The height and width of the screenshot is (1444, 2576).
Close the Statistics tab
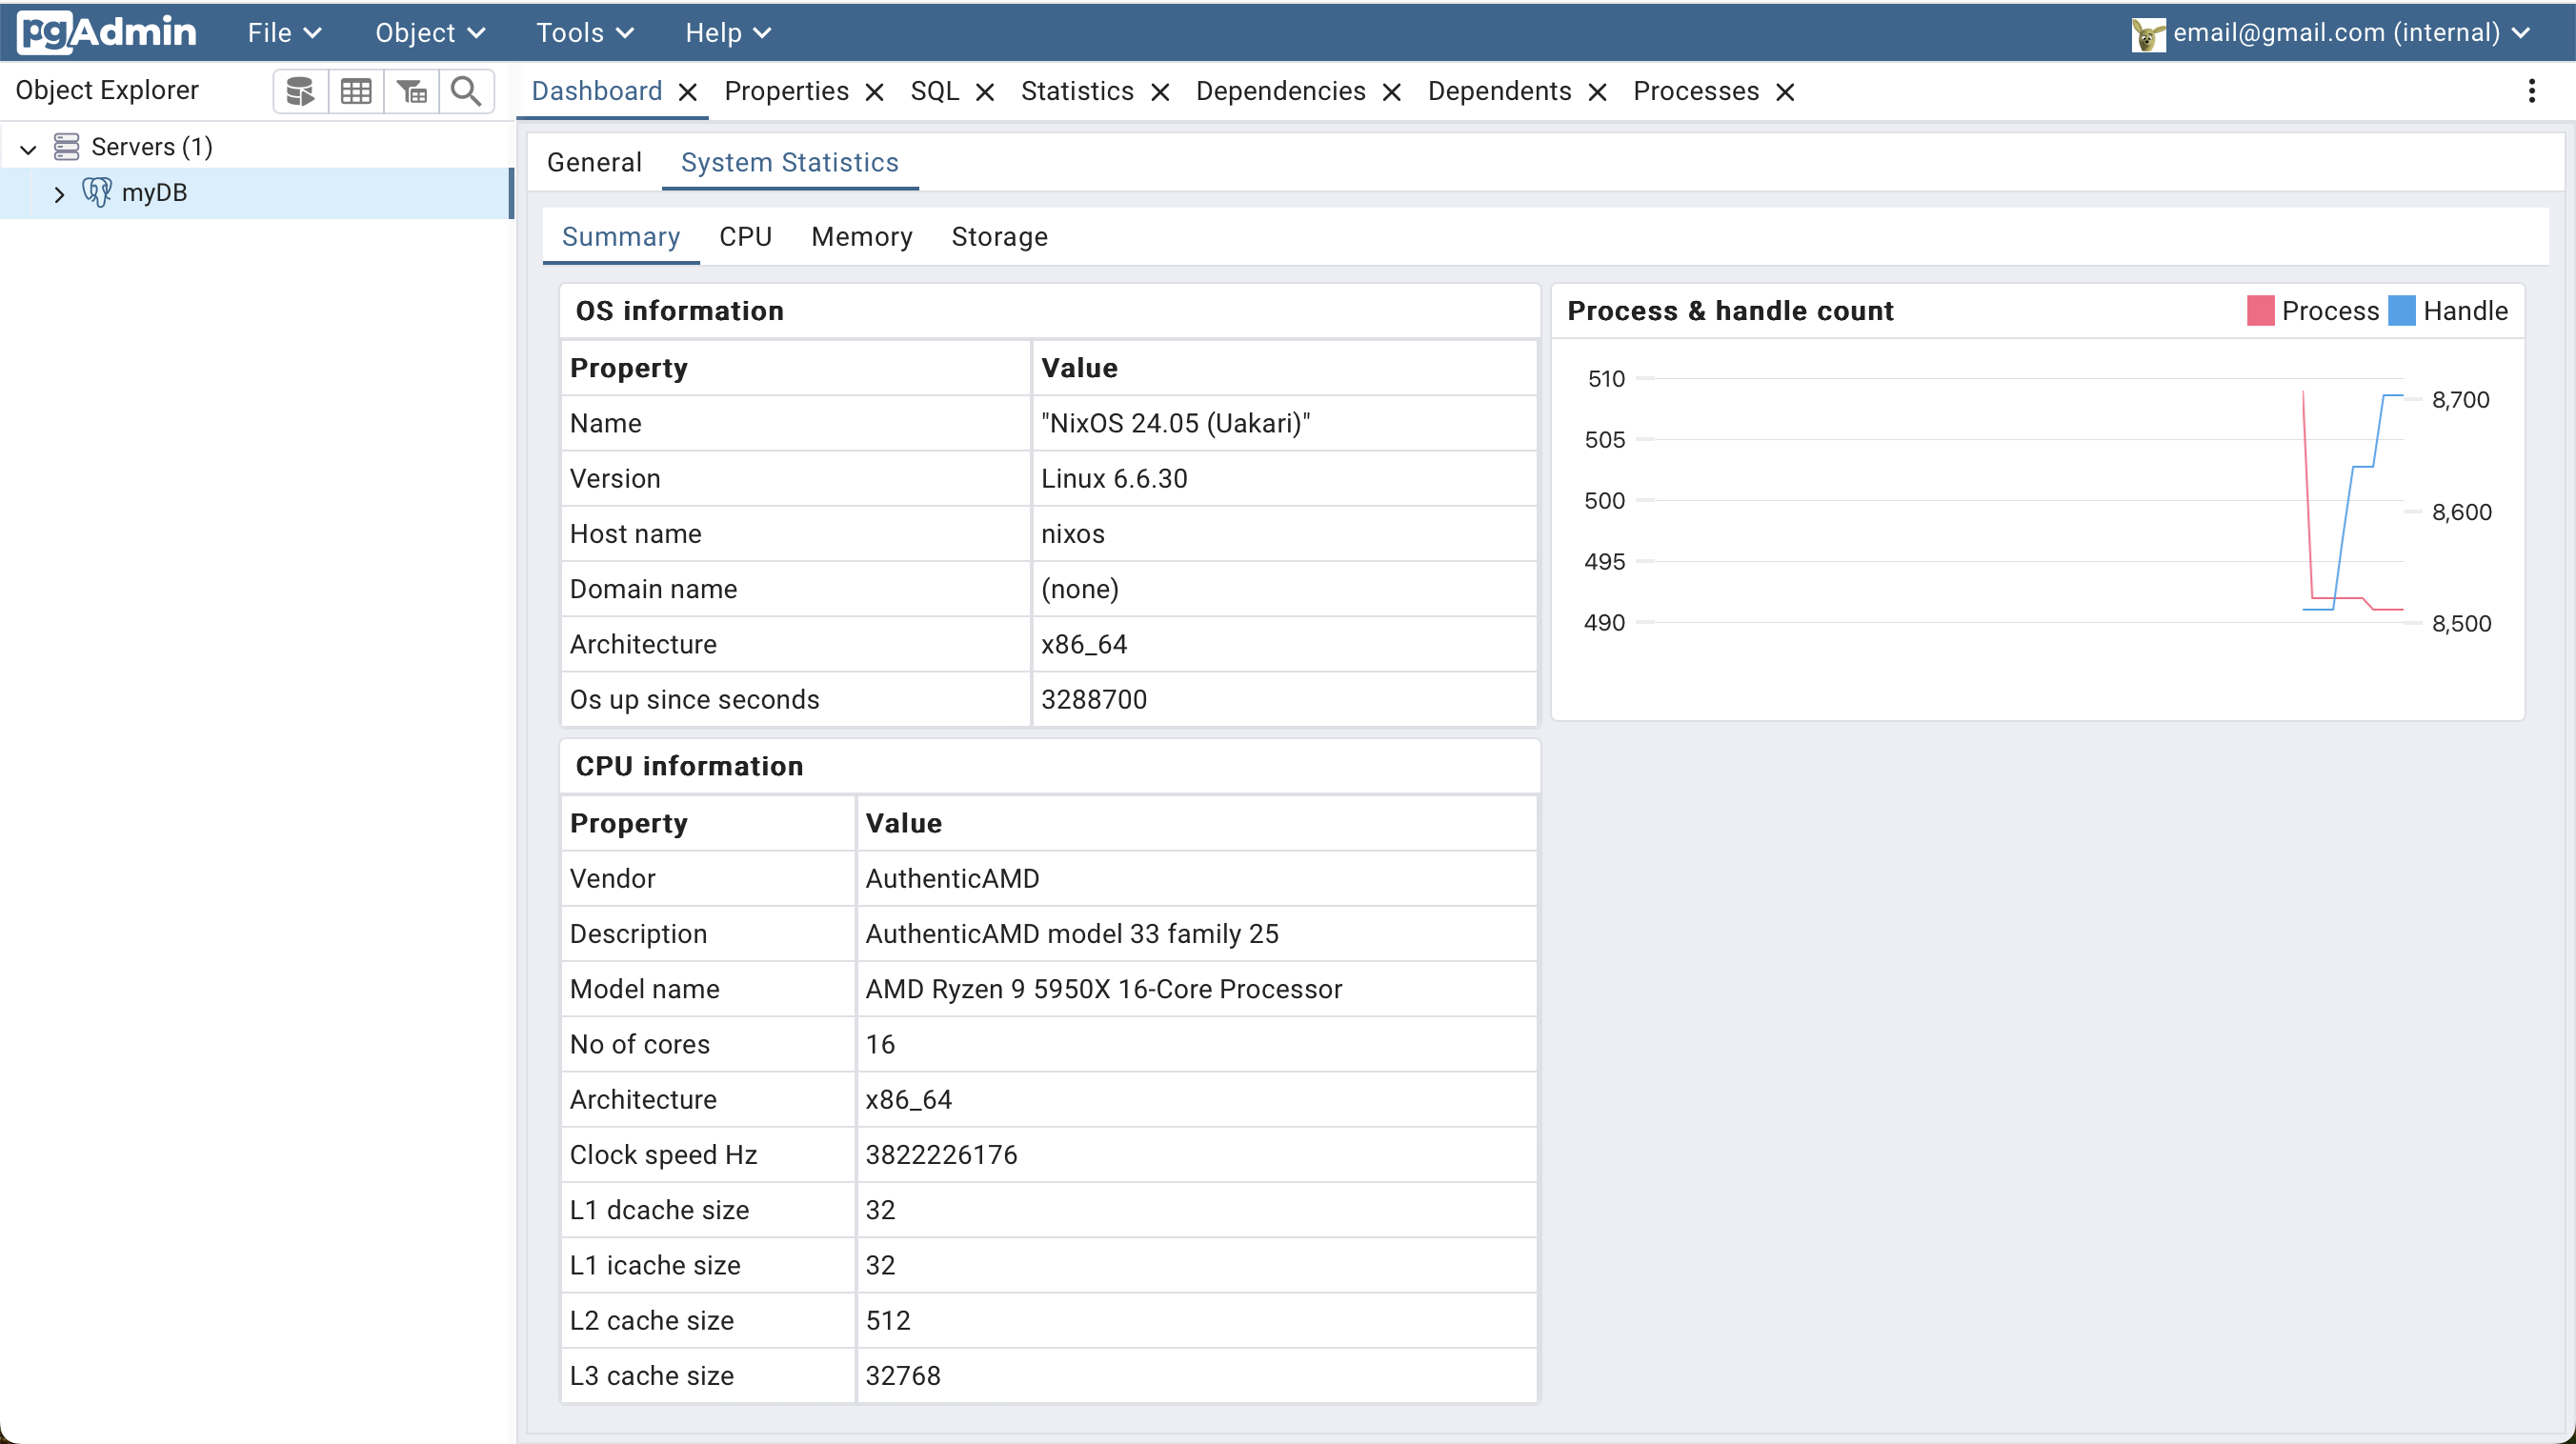[x=1160, y=92]
